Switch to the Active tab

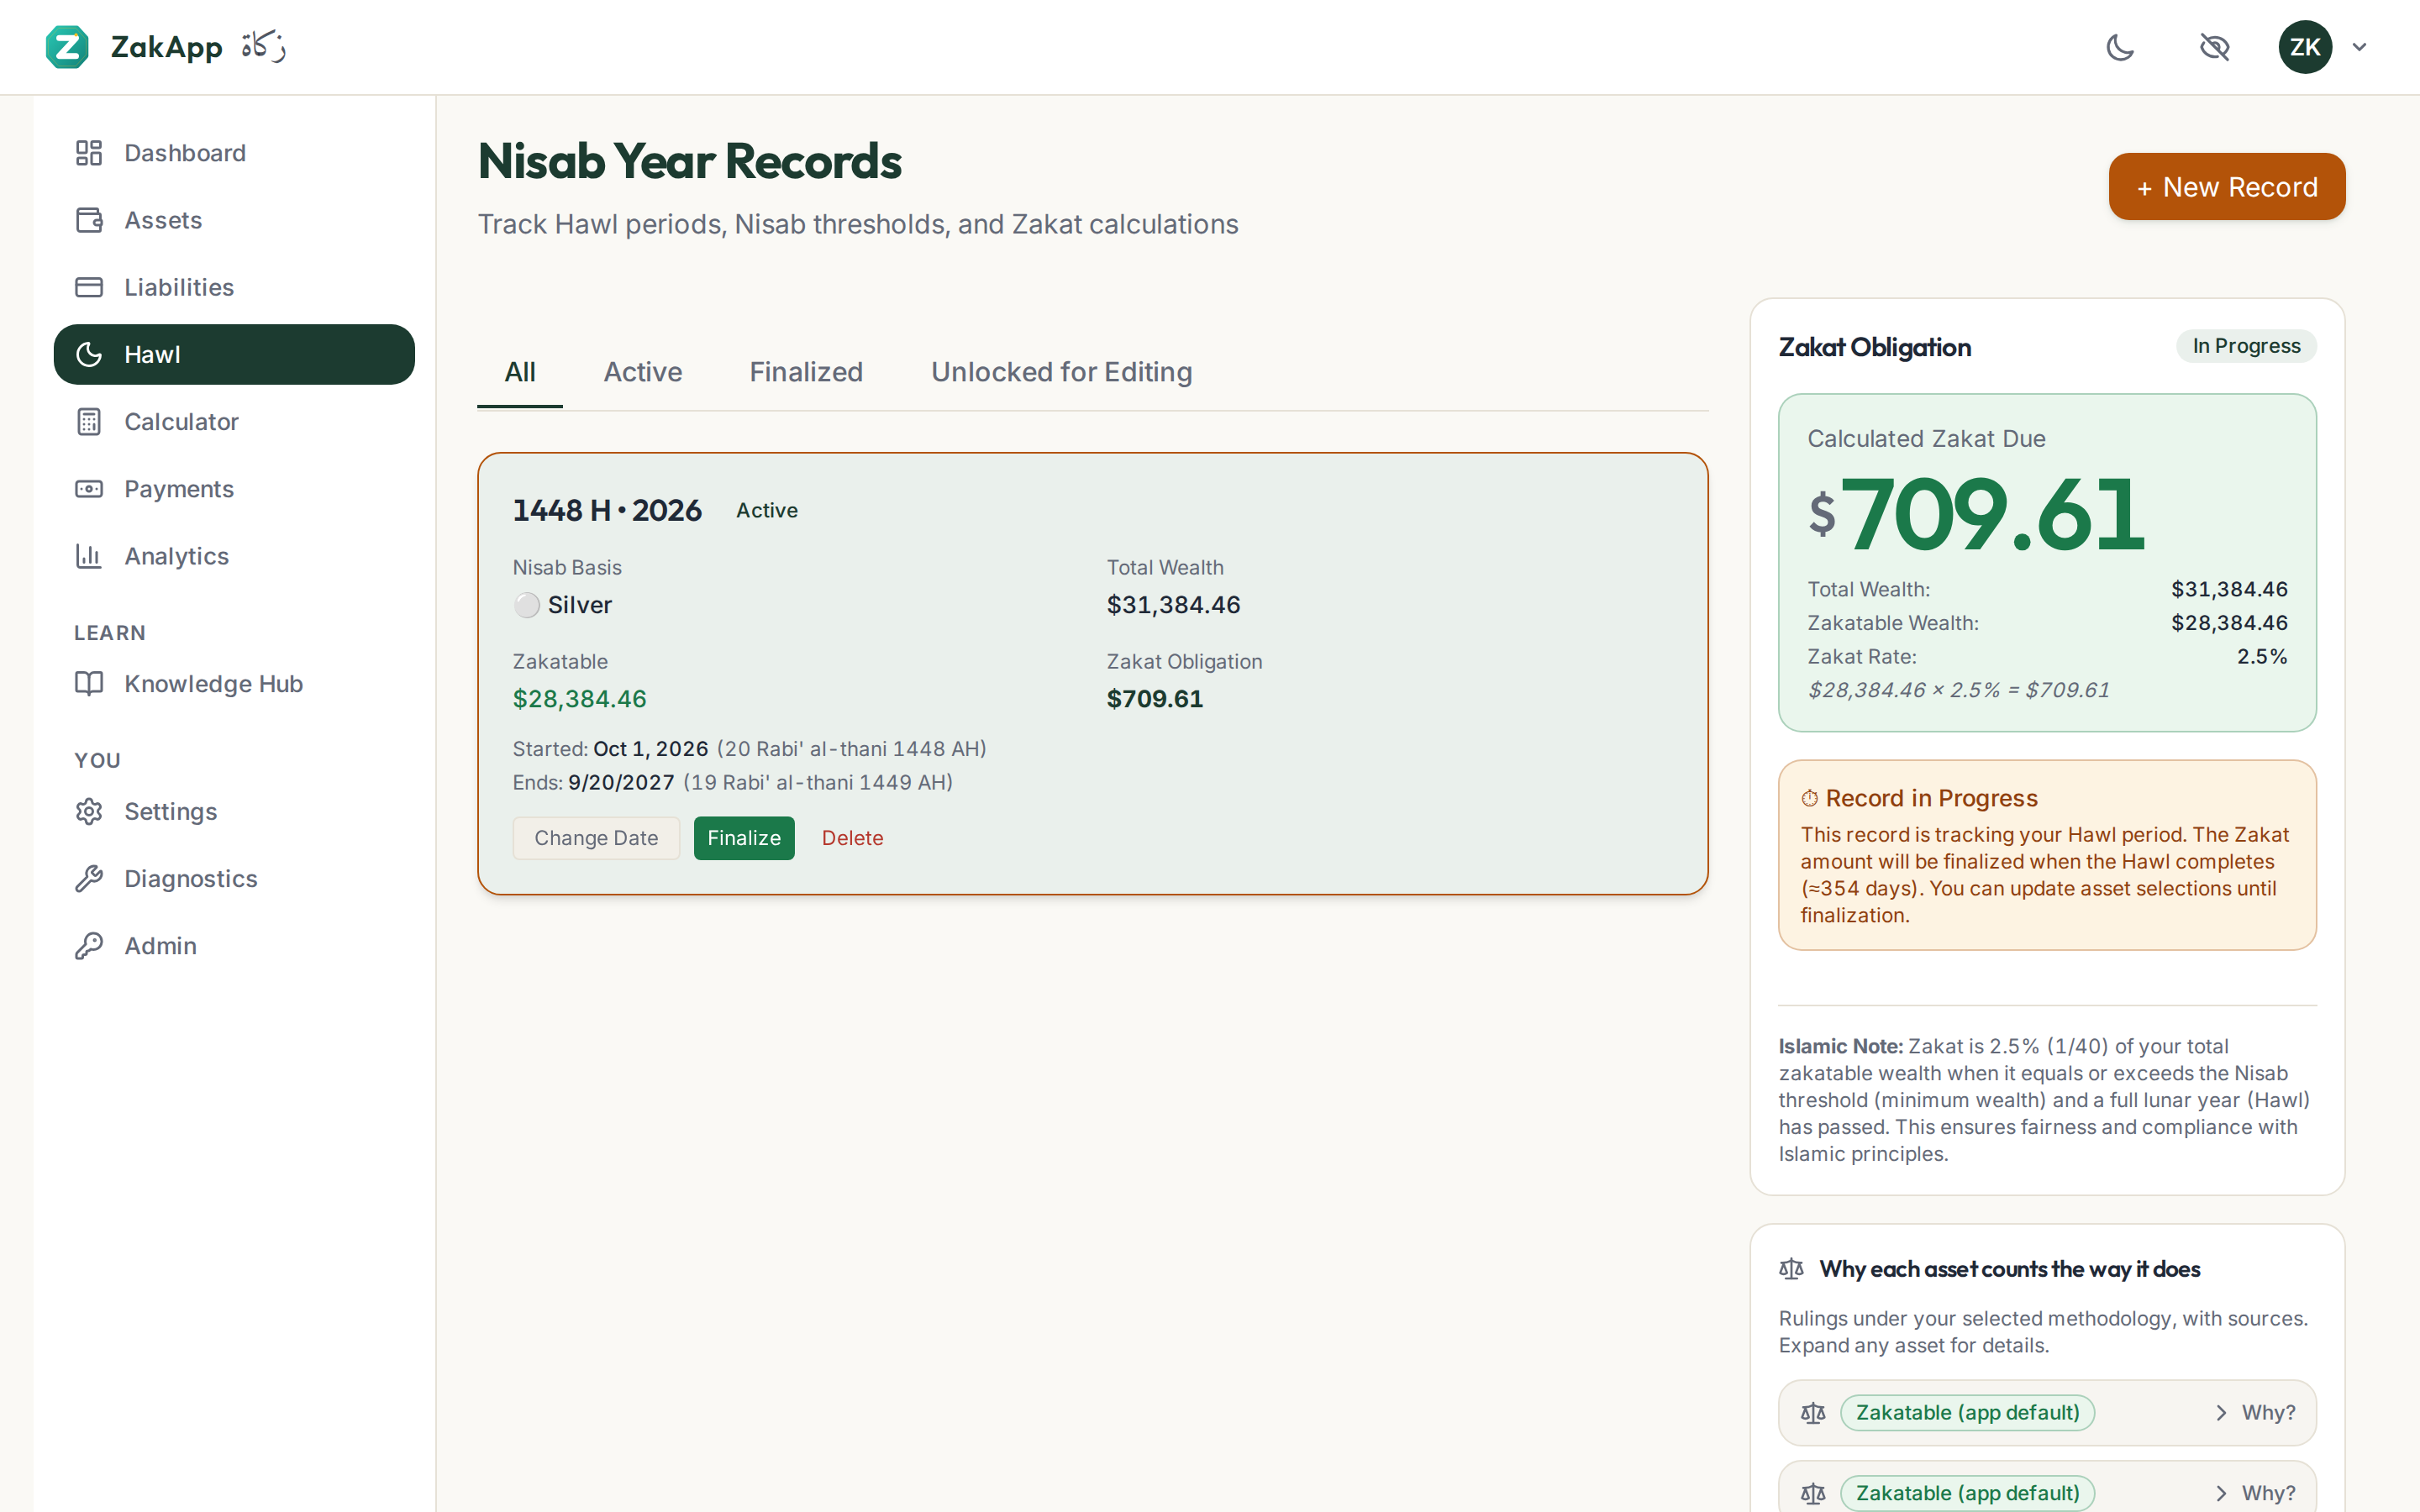click(x=643, y=372)
